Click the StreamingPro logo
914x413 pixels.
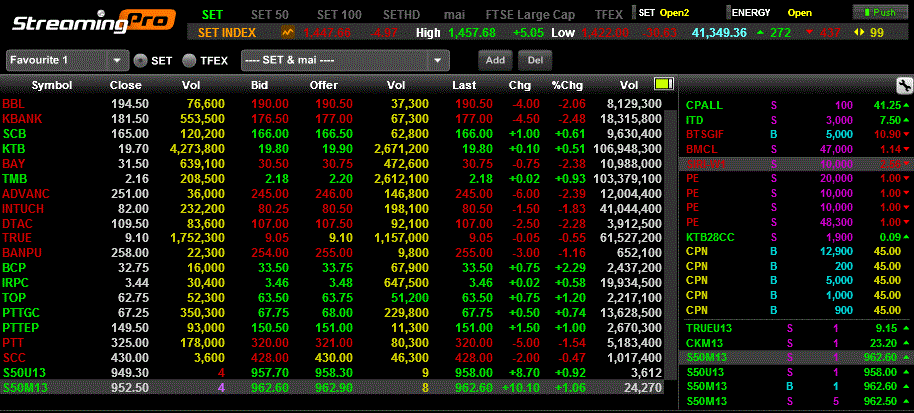[93, 22]
